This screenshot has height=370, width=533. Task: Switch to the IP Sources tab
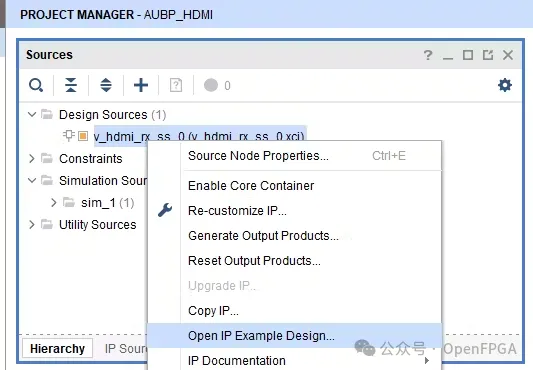tap(125, 349)
